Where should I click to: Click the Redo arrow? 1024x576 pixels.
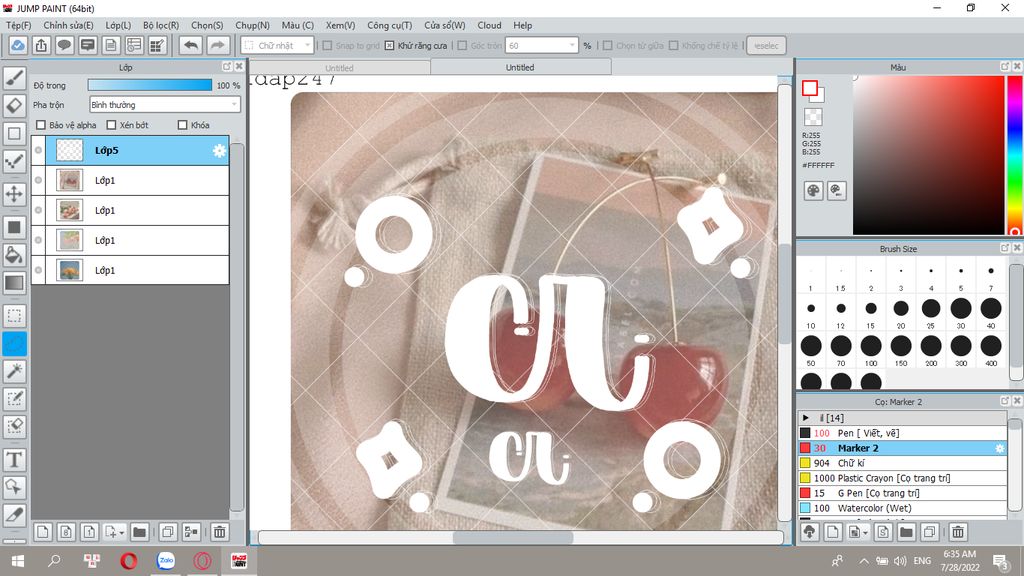(218, 46)
